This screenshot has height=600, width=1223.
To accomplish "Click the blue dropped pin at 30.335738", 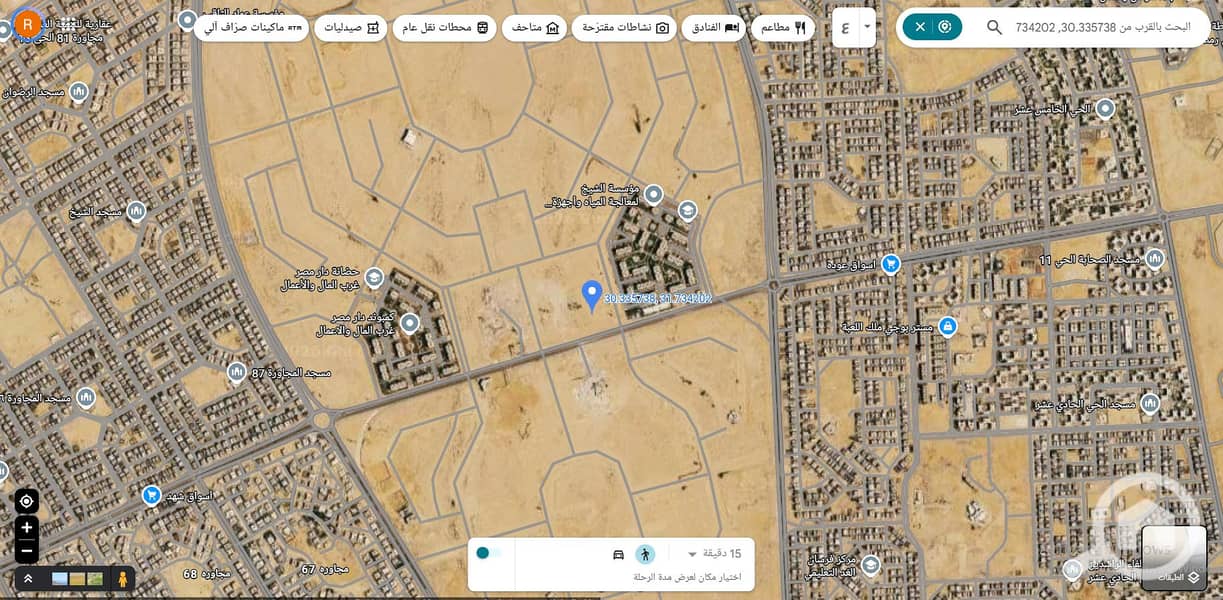I will pos(591,295).
